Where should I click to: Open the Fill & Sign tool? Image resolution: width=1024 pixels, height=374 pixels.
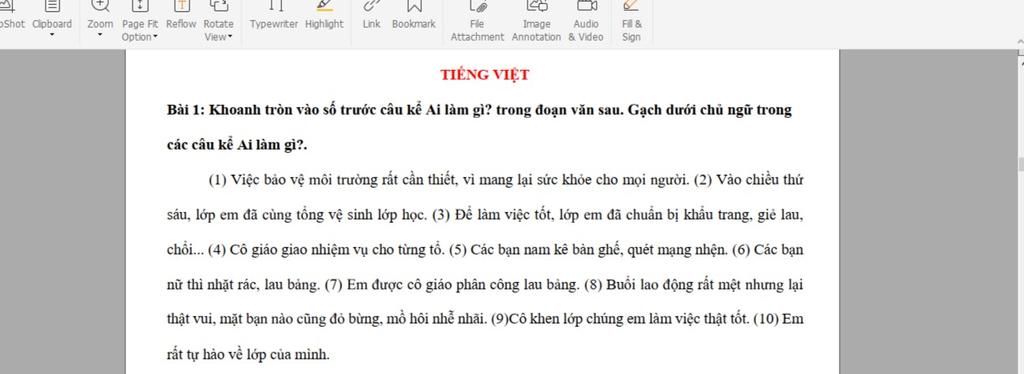(632, 22)
